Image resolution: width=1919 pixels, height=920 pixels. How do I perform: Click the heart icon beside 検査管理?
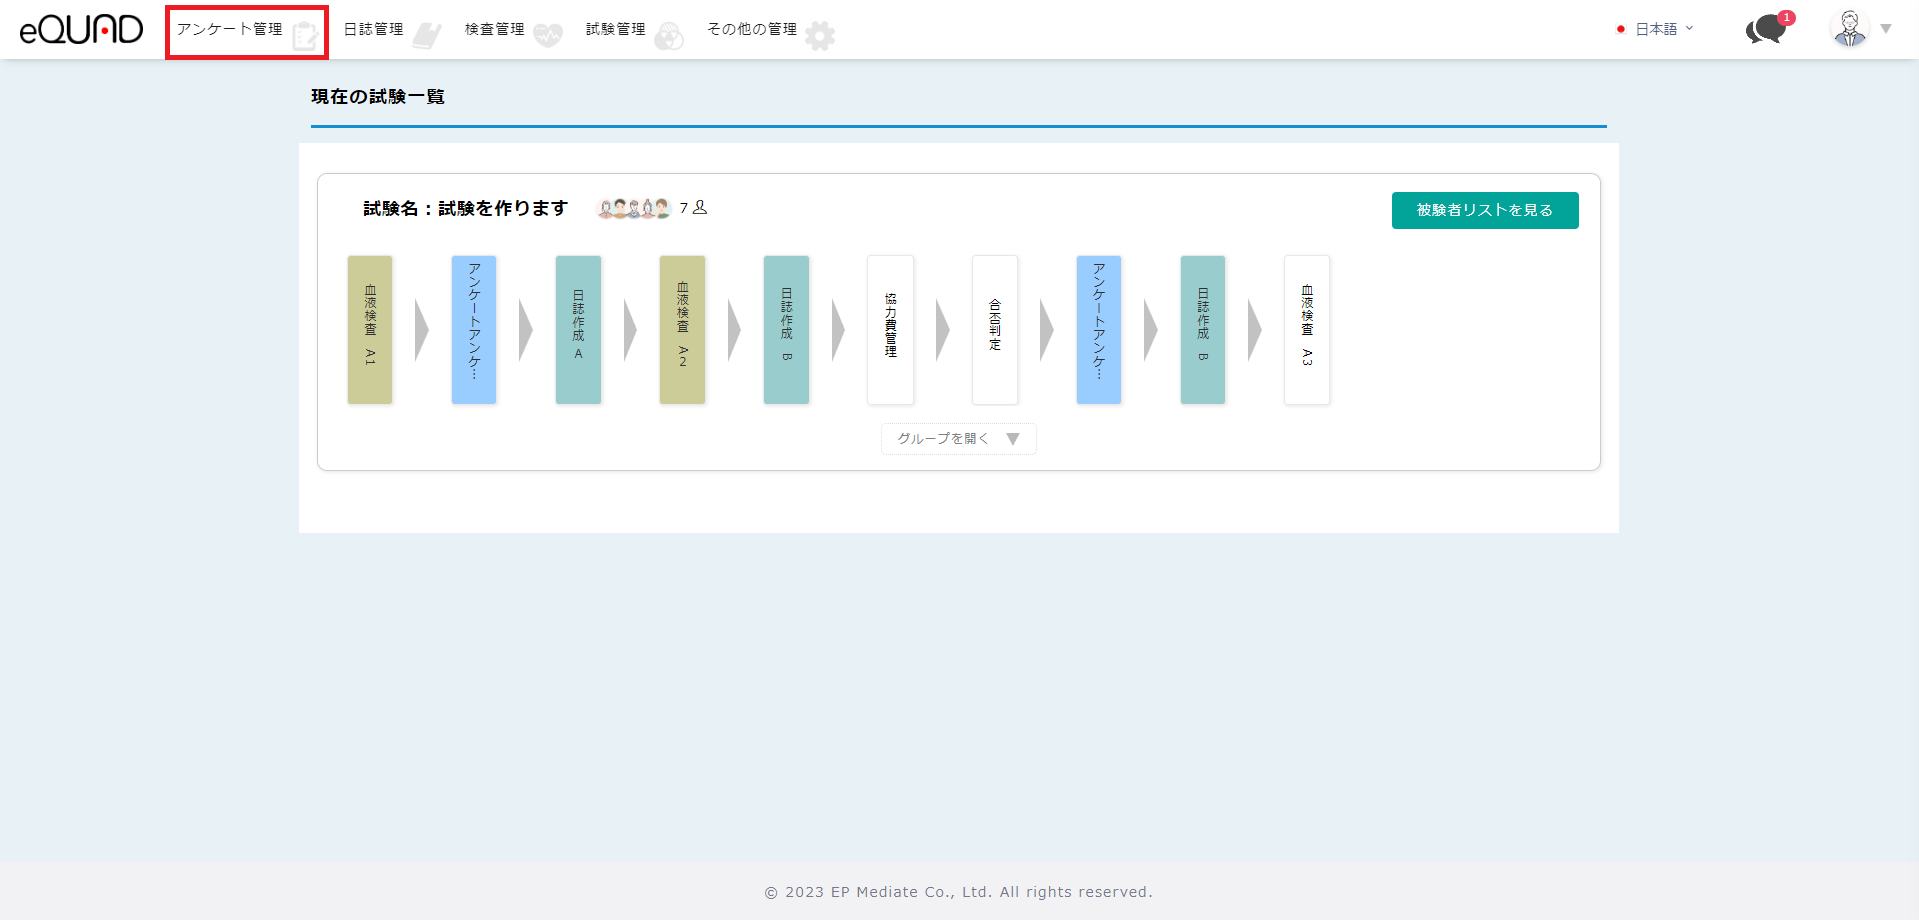[548, 36]
